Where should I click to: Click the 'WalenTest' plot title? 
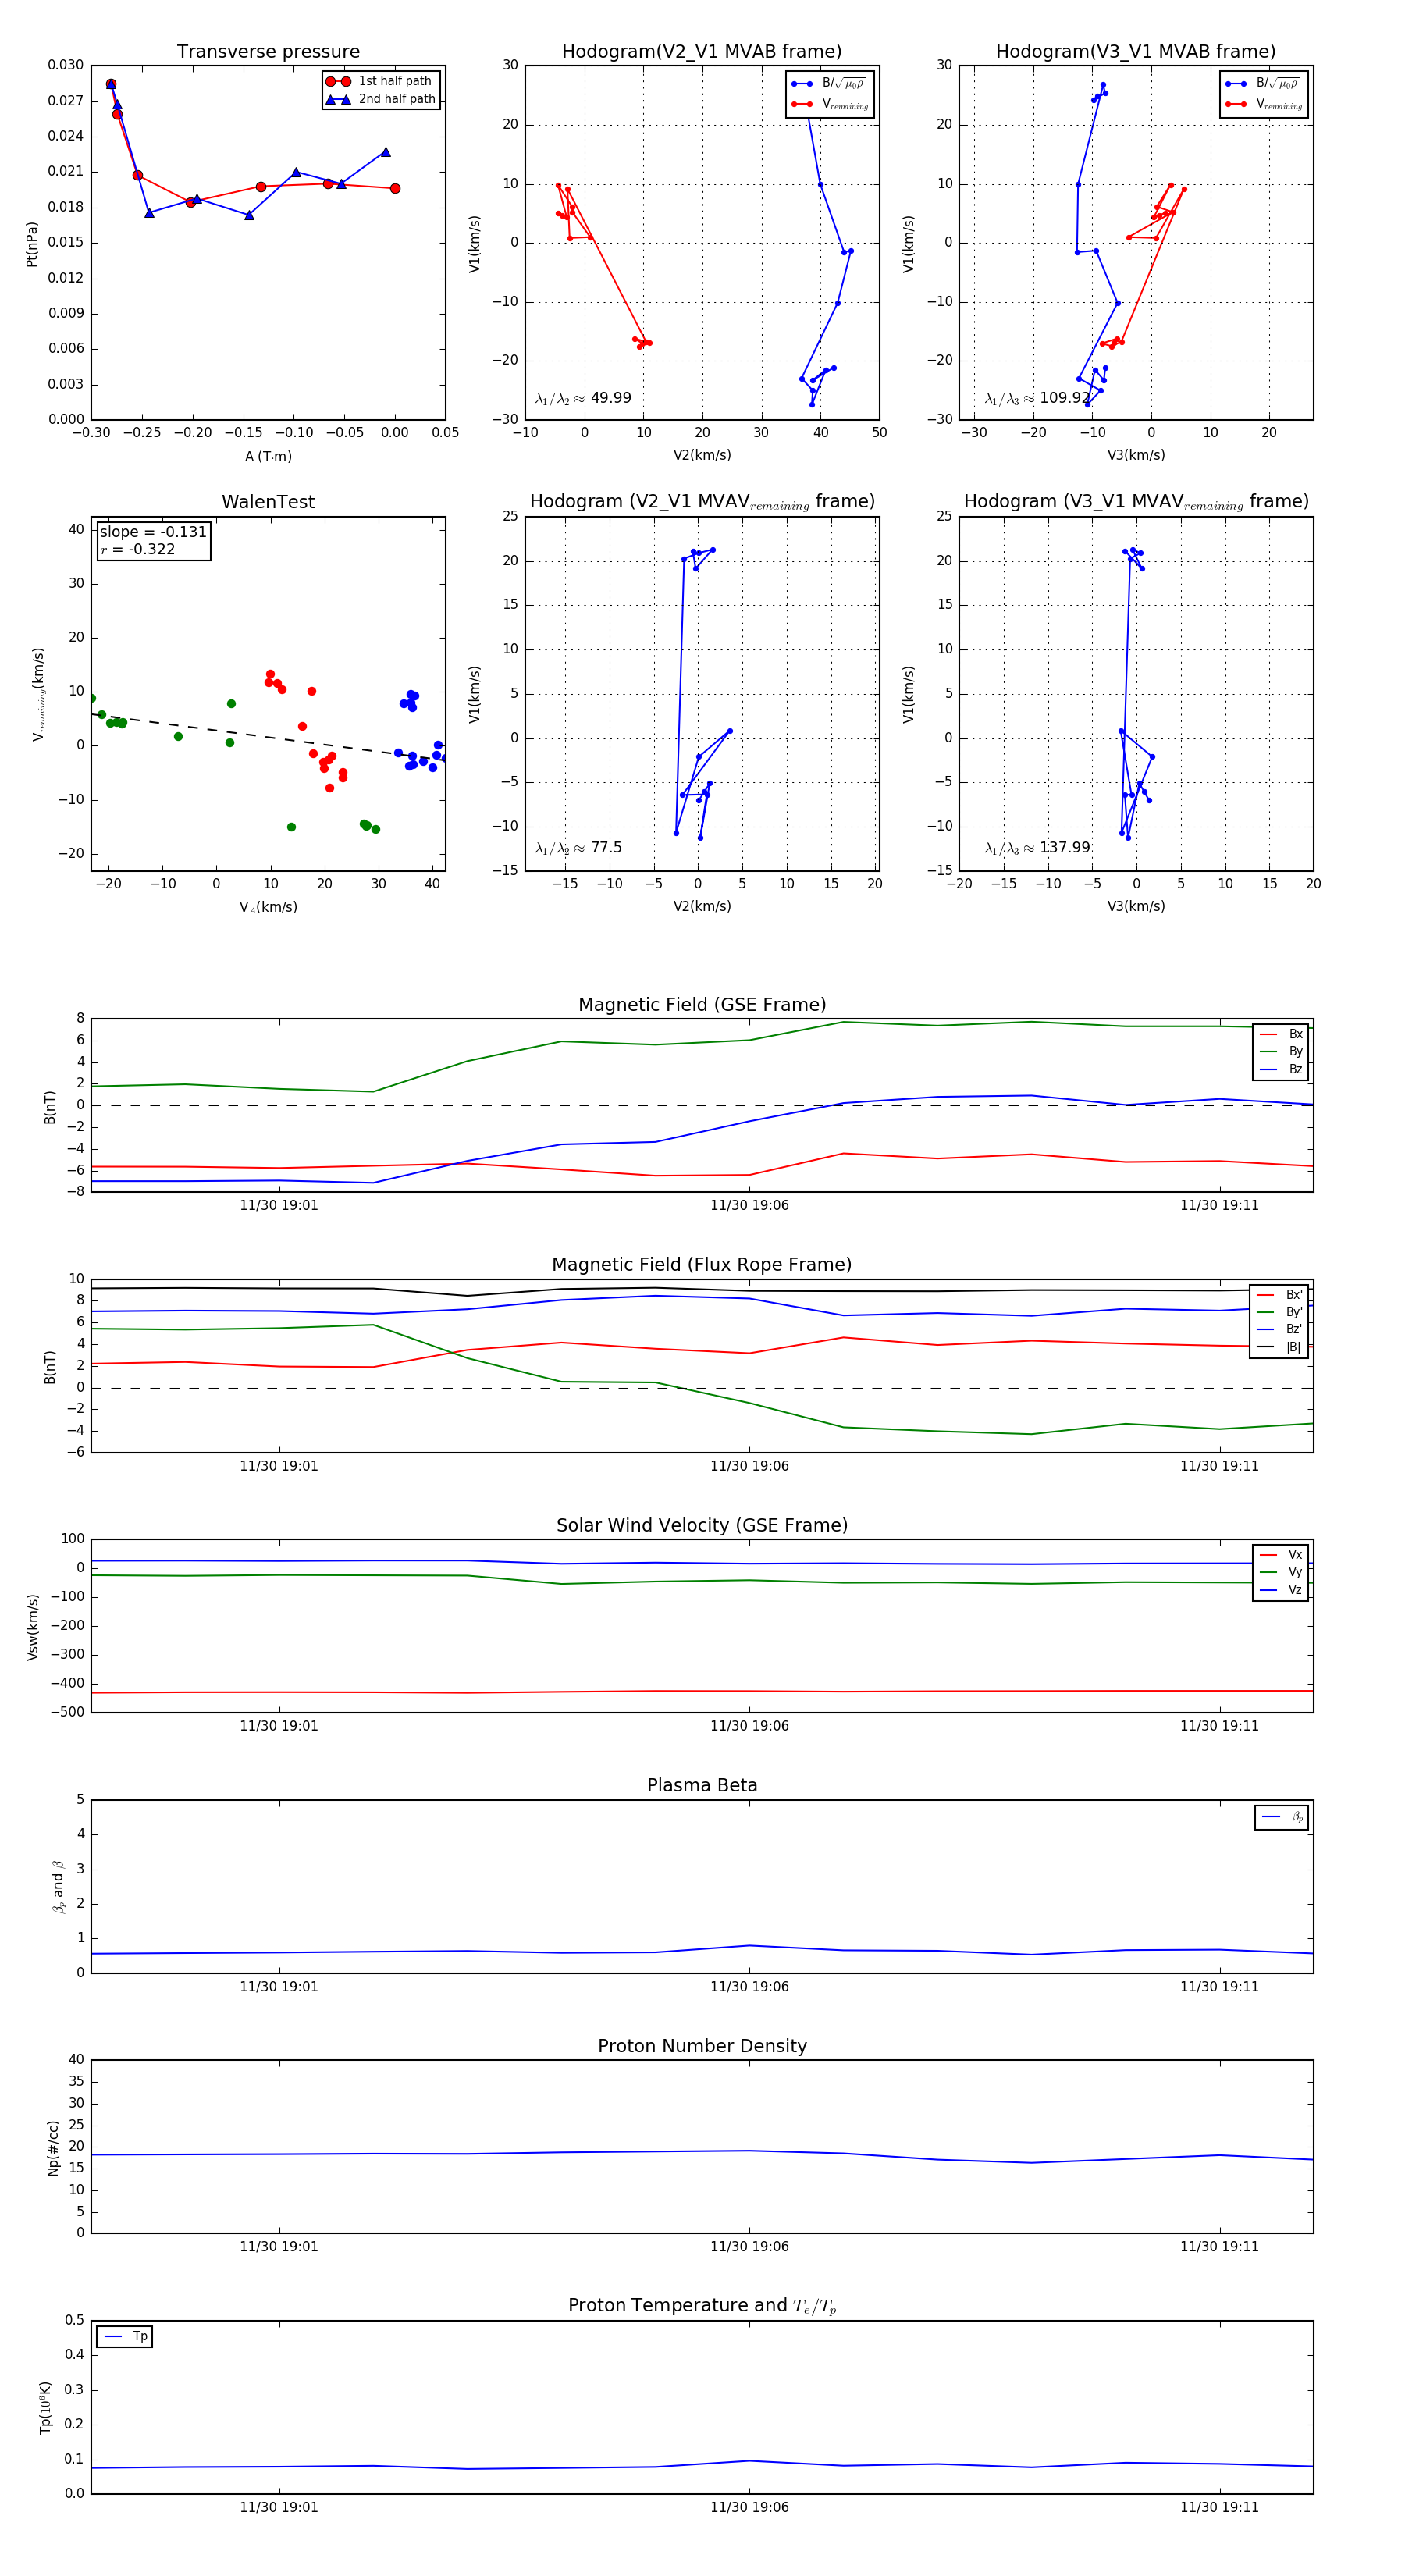[268, 502]
